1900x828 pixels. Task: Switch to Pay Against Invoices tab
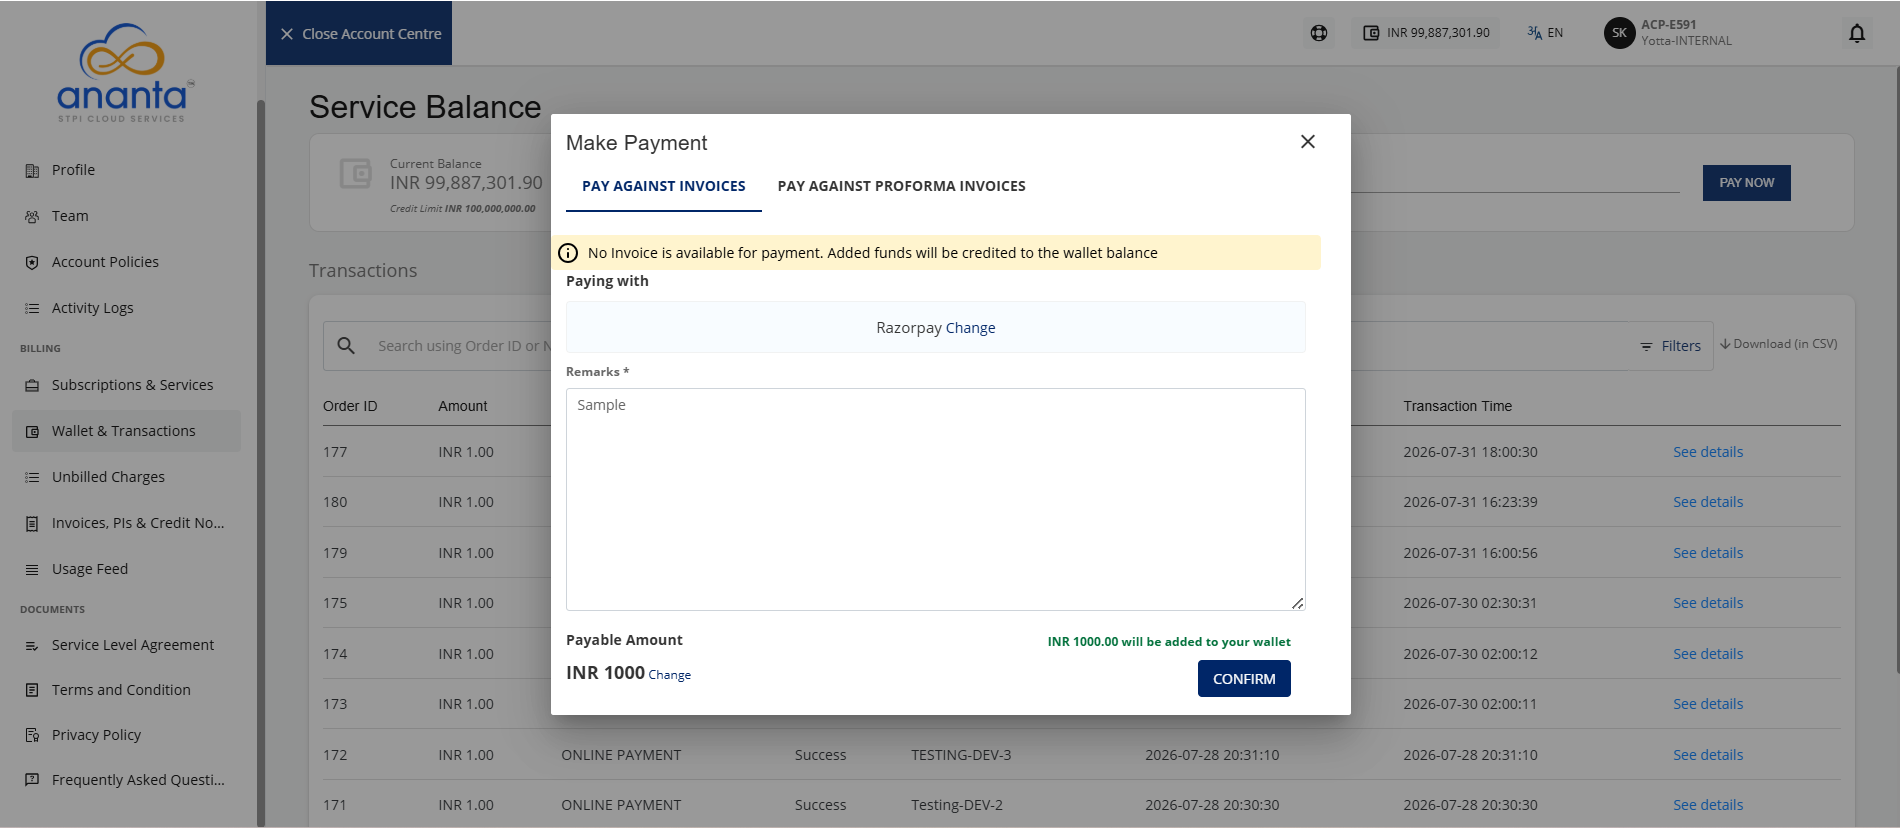pos(664,186)
